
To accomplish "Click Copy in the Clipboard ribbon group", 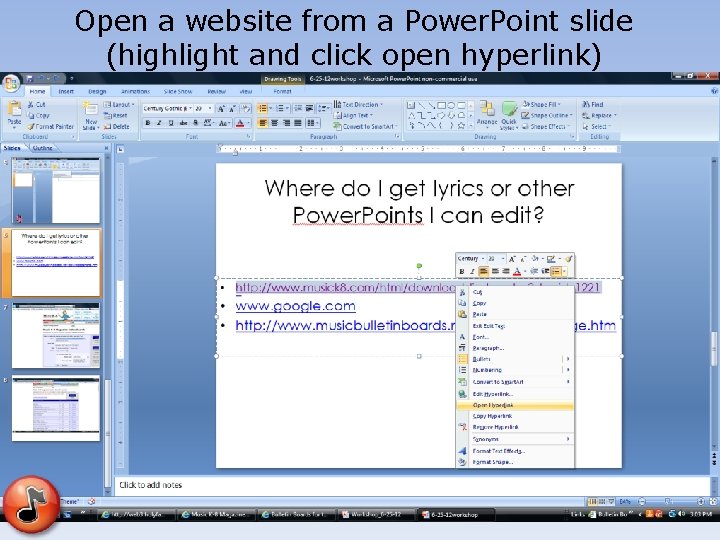I will click(x=38, y=115).
